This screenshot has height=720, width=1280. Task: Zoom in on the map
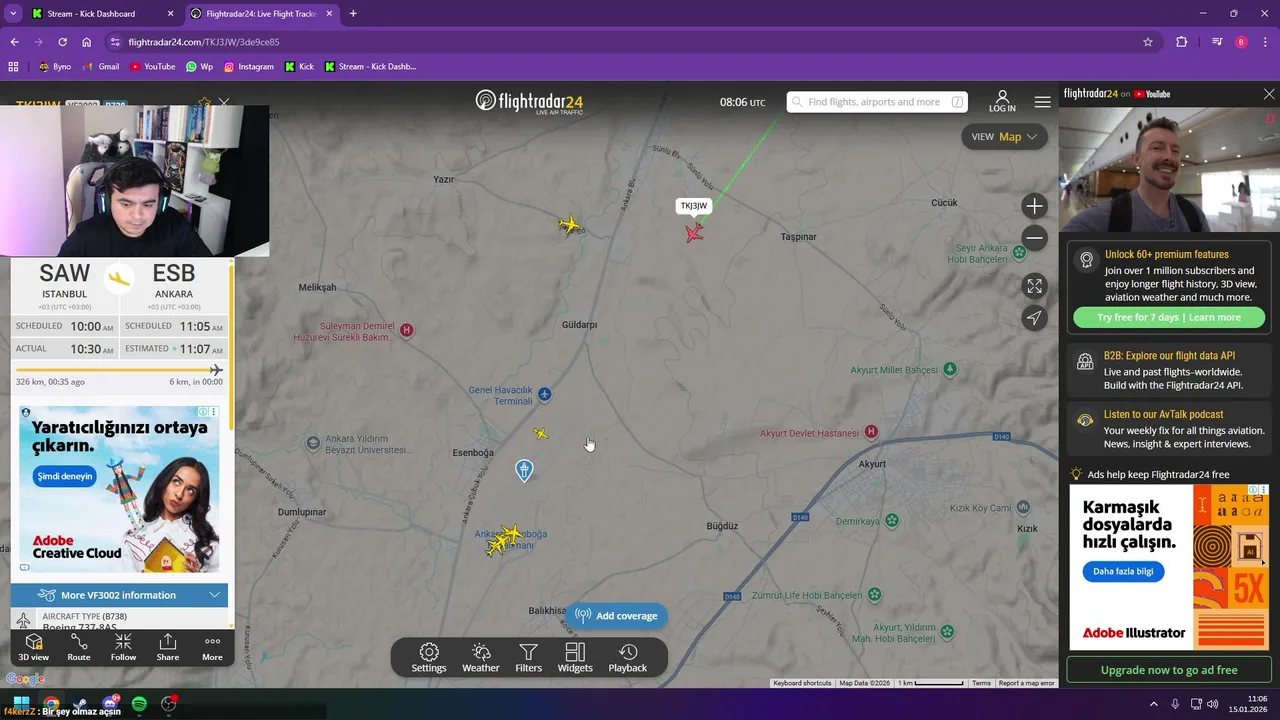tap(1035, 206)
